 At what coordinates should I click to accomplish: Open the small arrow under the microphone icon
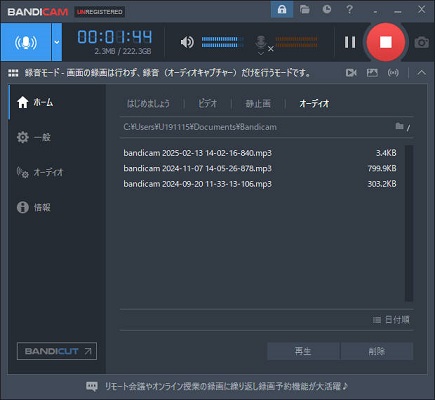click(261, 53)
